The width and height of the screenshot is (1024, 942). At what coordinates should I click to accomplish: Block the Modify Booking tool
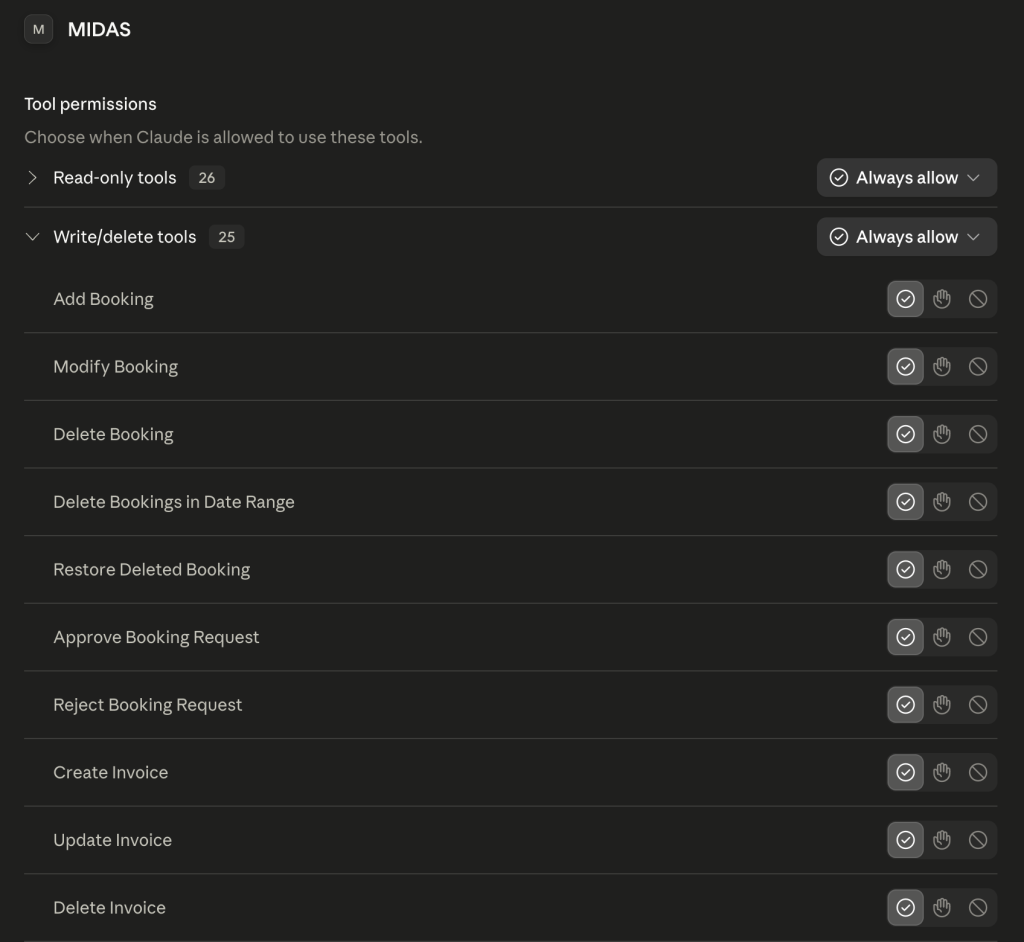tap(978, 366)
